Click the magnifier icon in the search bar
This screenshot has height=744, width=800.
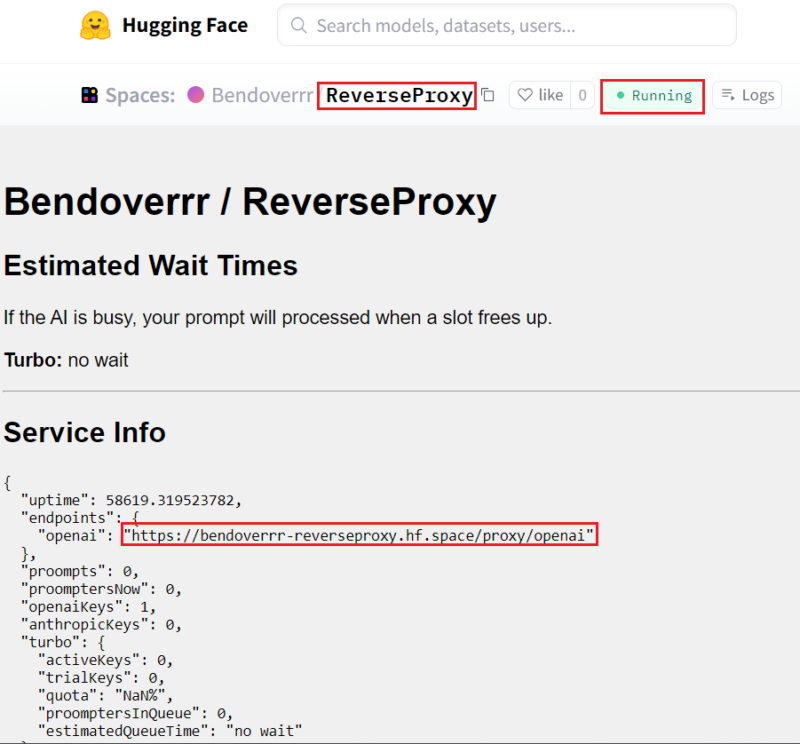pos(298,25)
